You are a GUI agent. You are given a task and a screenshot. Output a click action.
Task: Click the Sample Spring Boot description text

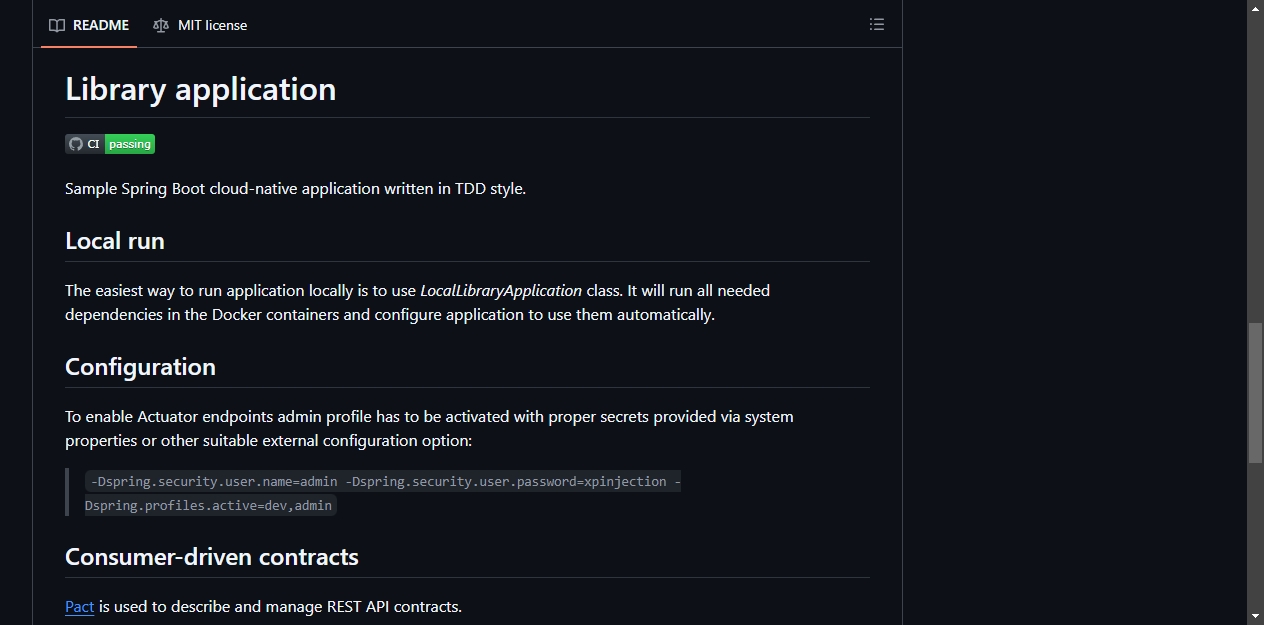(x=295, y=189)
